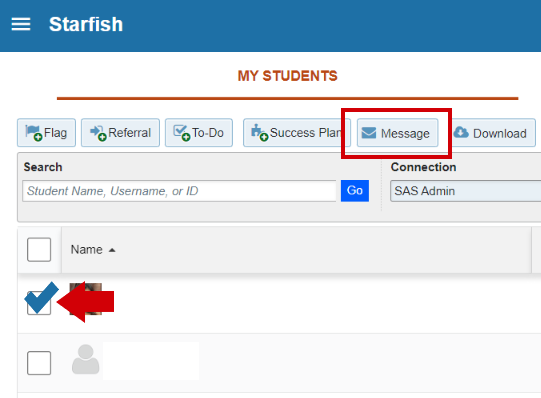Click the student search input field

179,191
